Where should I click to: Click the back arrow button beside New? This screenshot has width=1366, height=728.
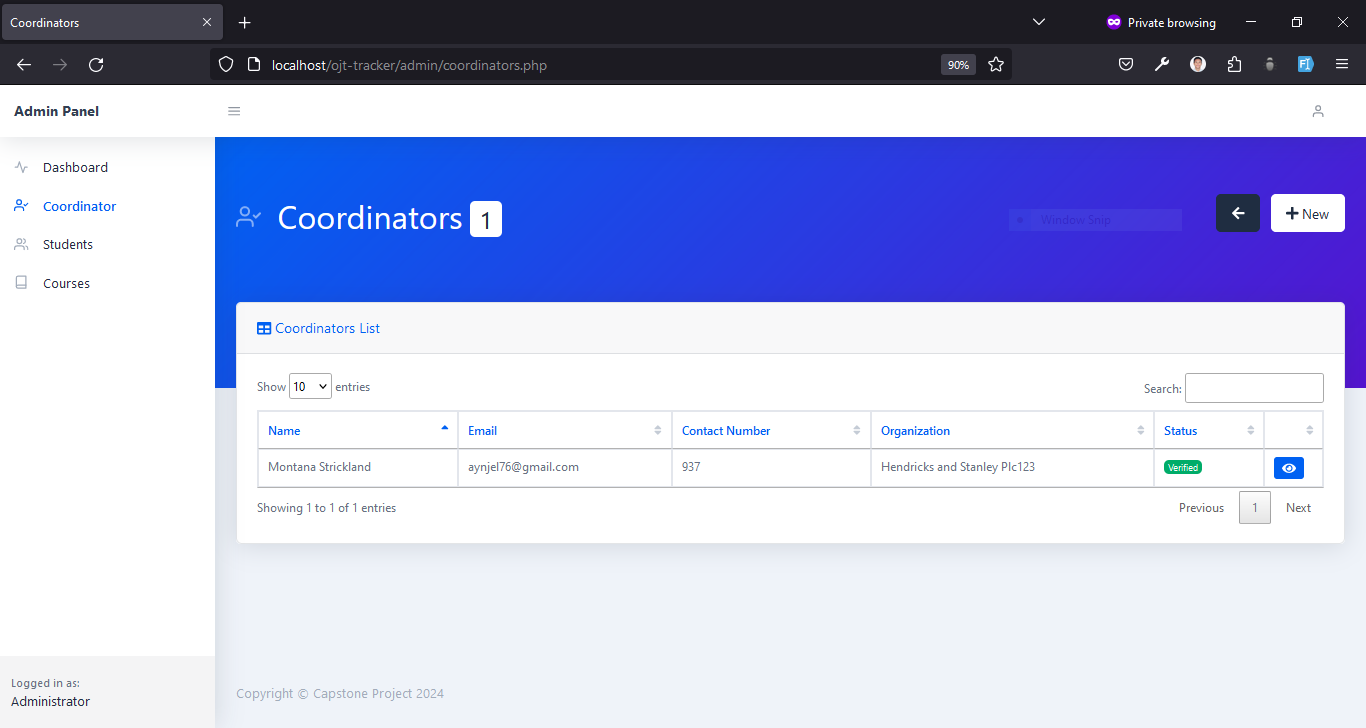coord(1238,213)
